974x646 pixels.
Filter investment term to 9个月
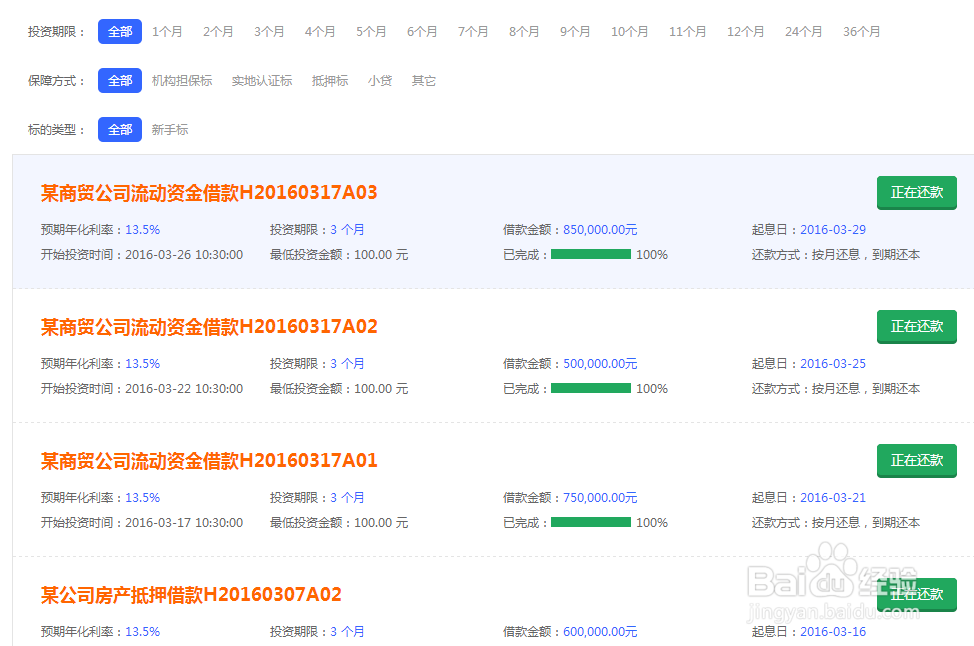575,32
